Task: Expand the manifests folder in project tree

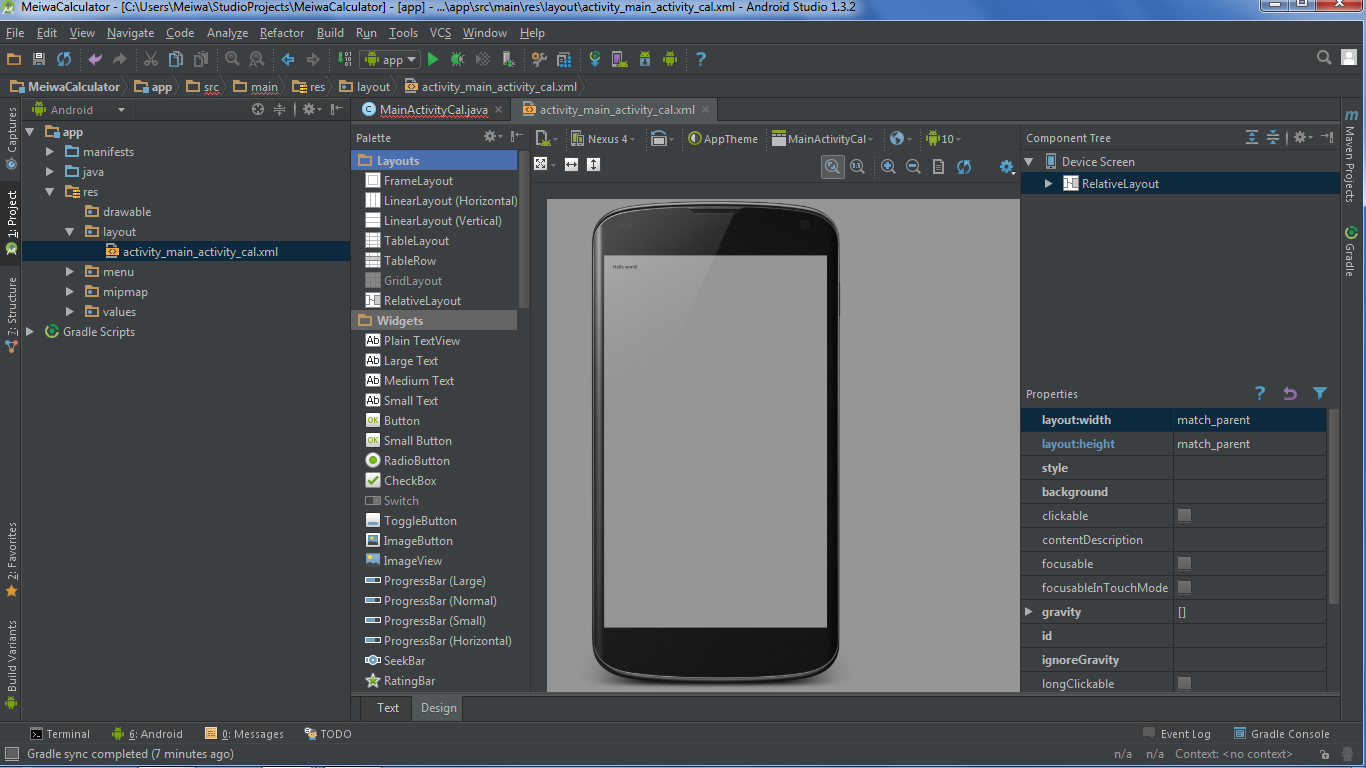Action: [50, 152]
